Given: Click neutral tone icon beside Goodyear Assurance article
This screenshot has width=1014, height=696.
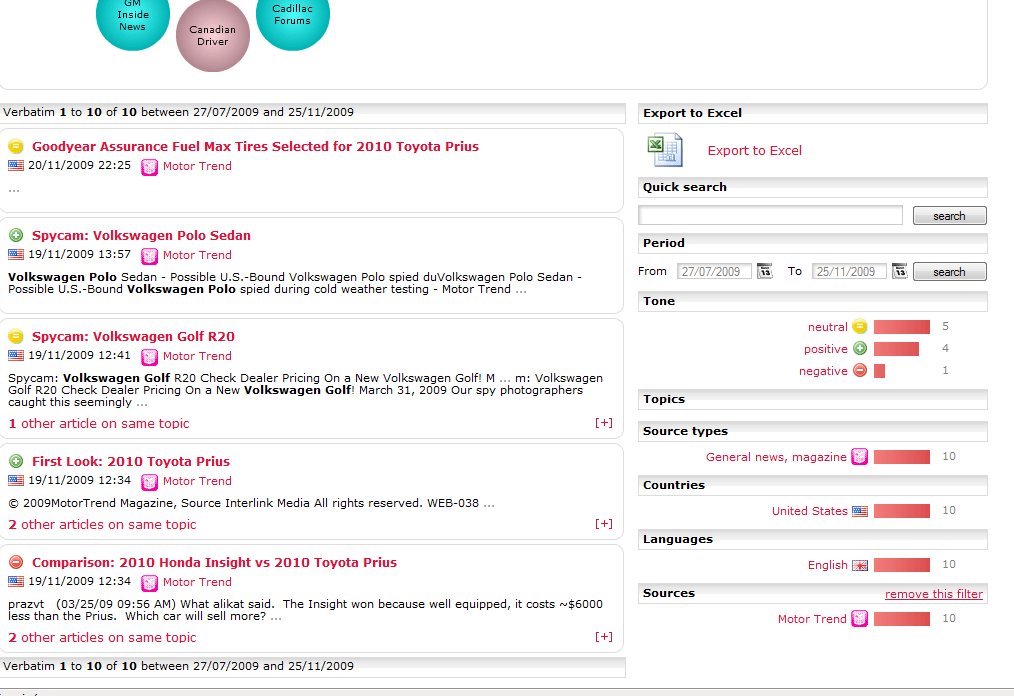Looking at the screenshot, I should [x=16, y=146].
